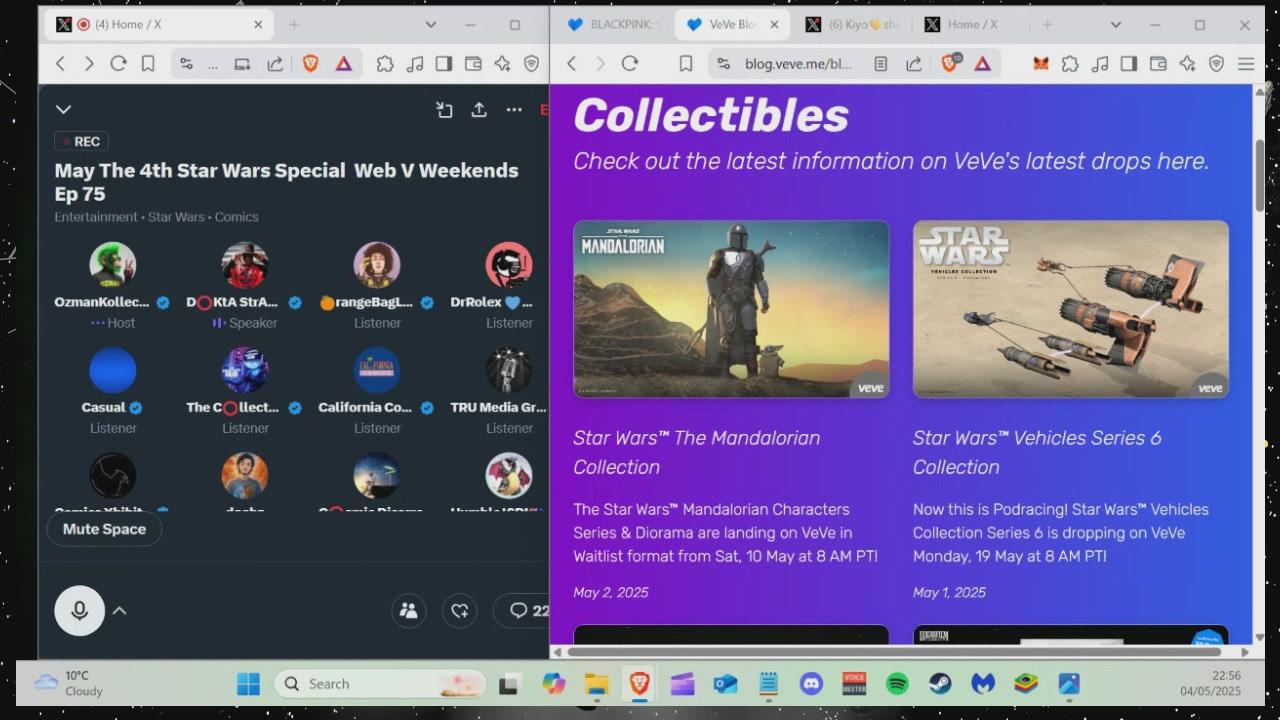Open the Space three-dot more menu
1280x720 pixels.
point(514,110)
